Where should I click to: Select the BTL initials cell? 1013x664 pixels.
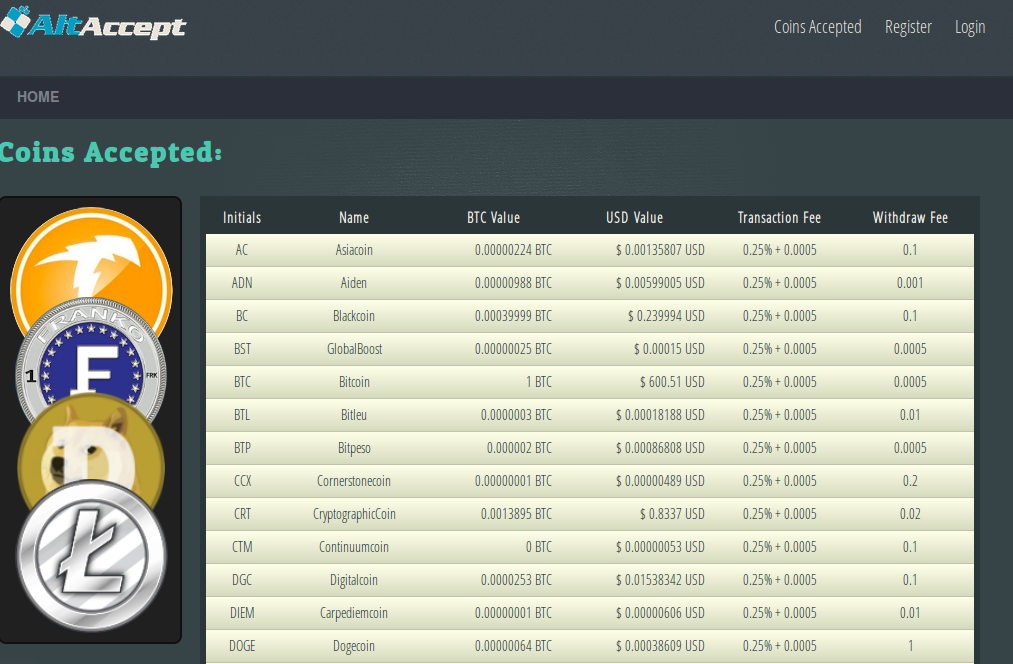[242, 415]
